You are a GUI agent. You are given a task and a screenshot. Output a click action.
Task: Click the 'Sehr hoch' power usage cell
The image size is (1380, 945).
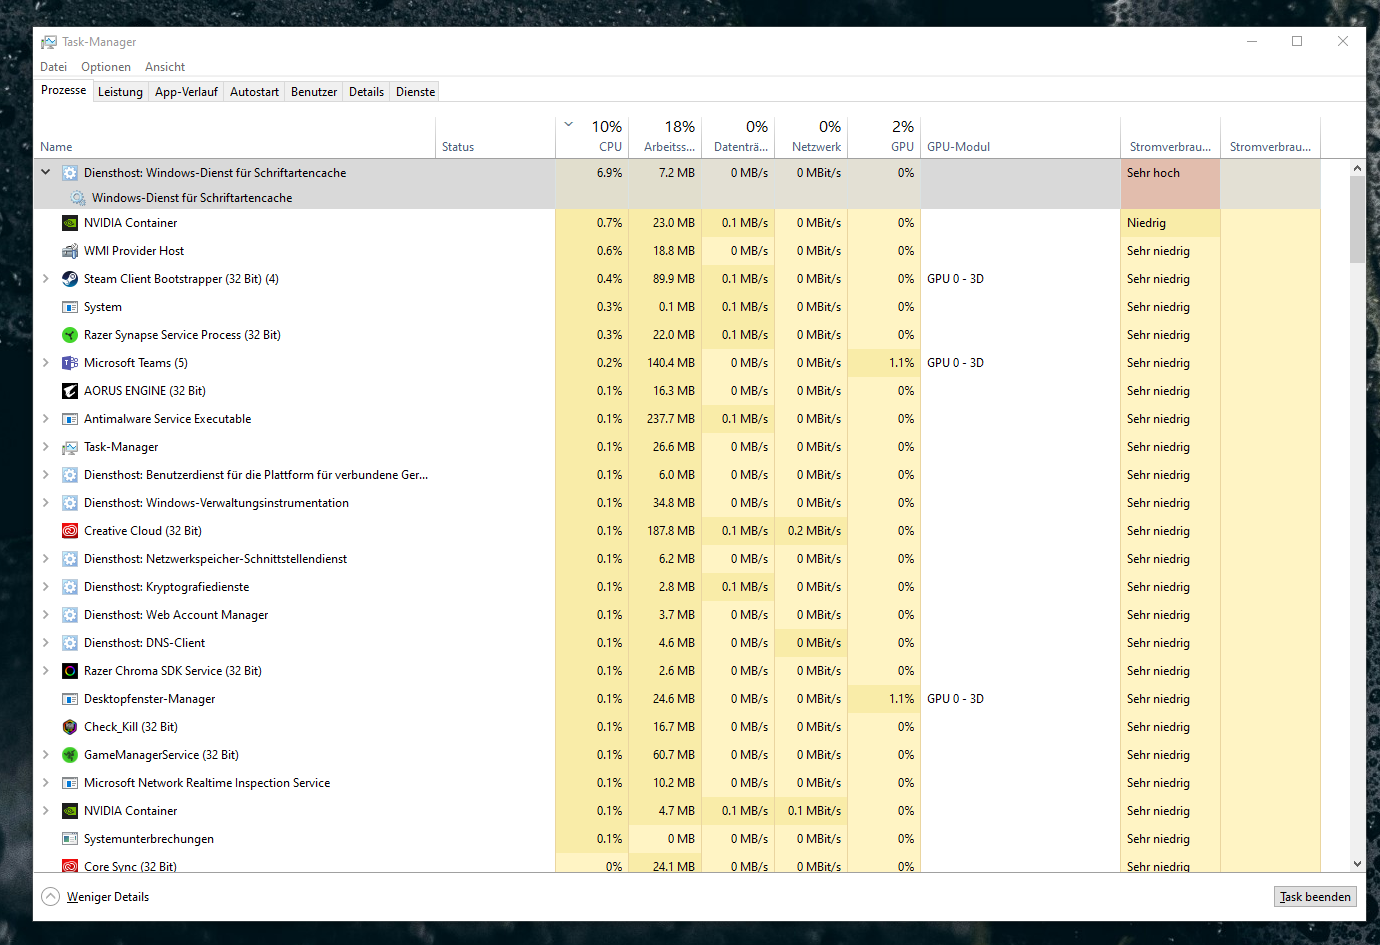pos(1170,173)
